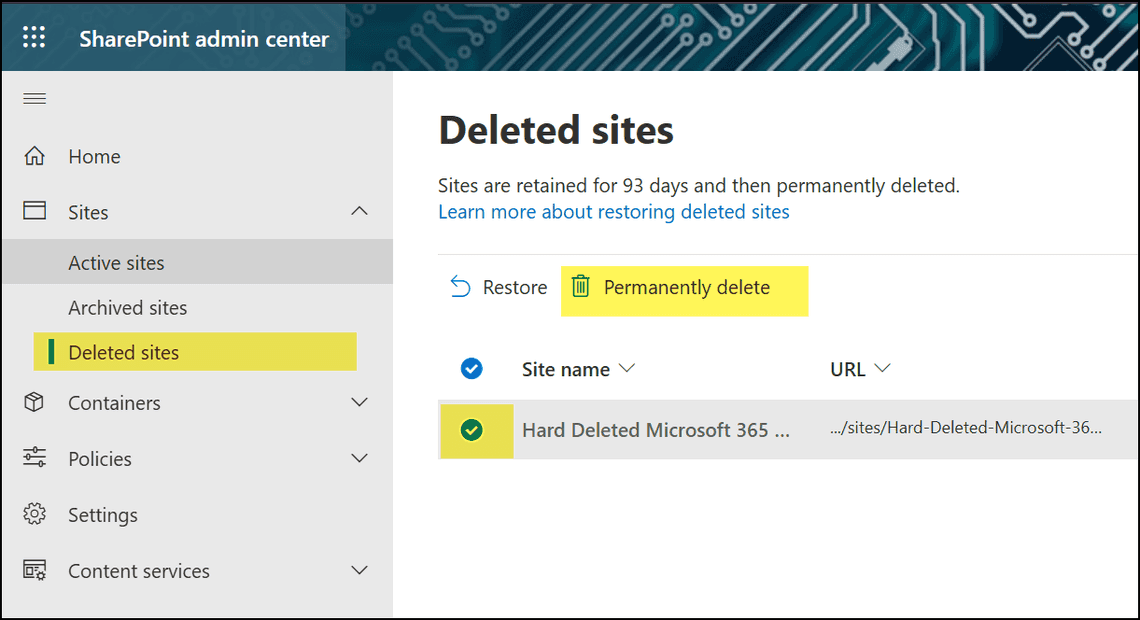Expand the Content services chevron

pyautogui.click(x=359, y=570)
